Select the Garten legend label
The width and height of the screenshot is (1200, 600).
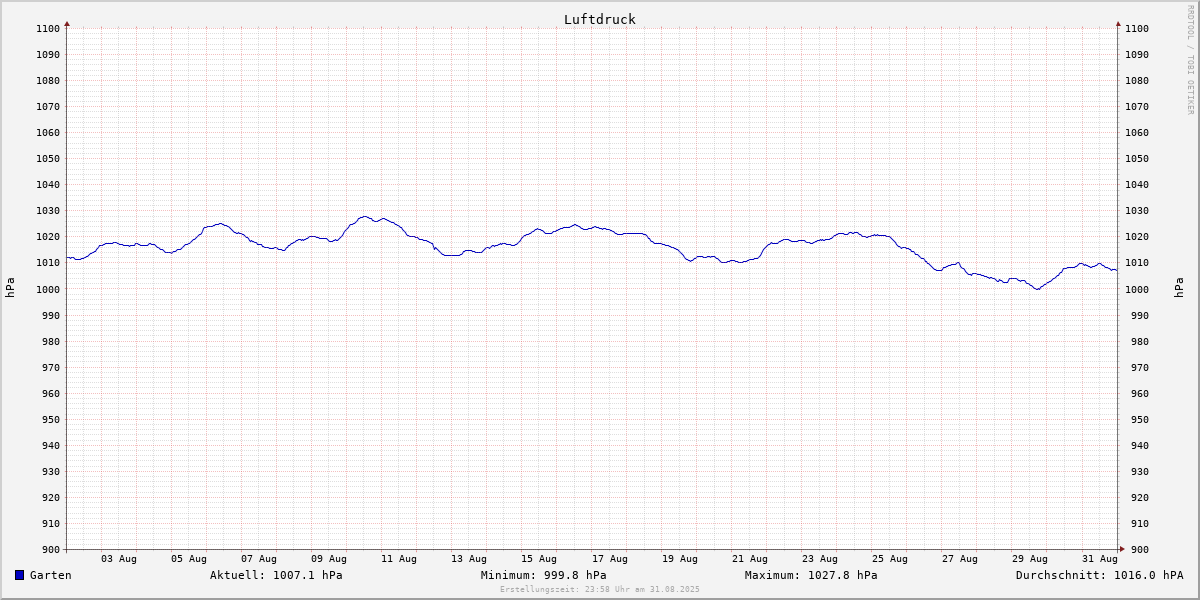tap(50, 575)
